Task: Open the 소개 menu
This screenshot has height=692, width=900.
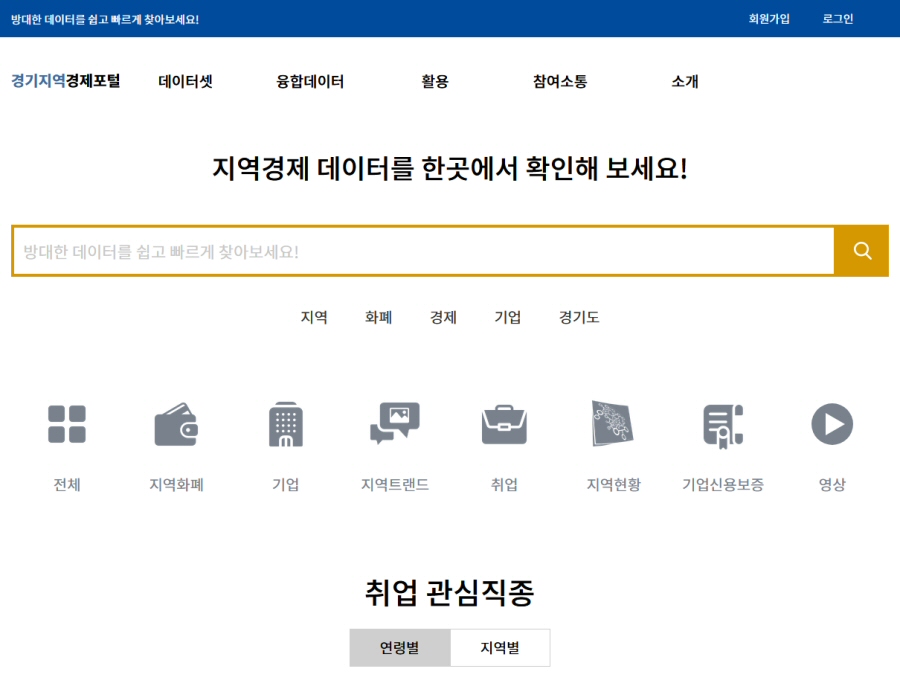Action: (685, 81)
